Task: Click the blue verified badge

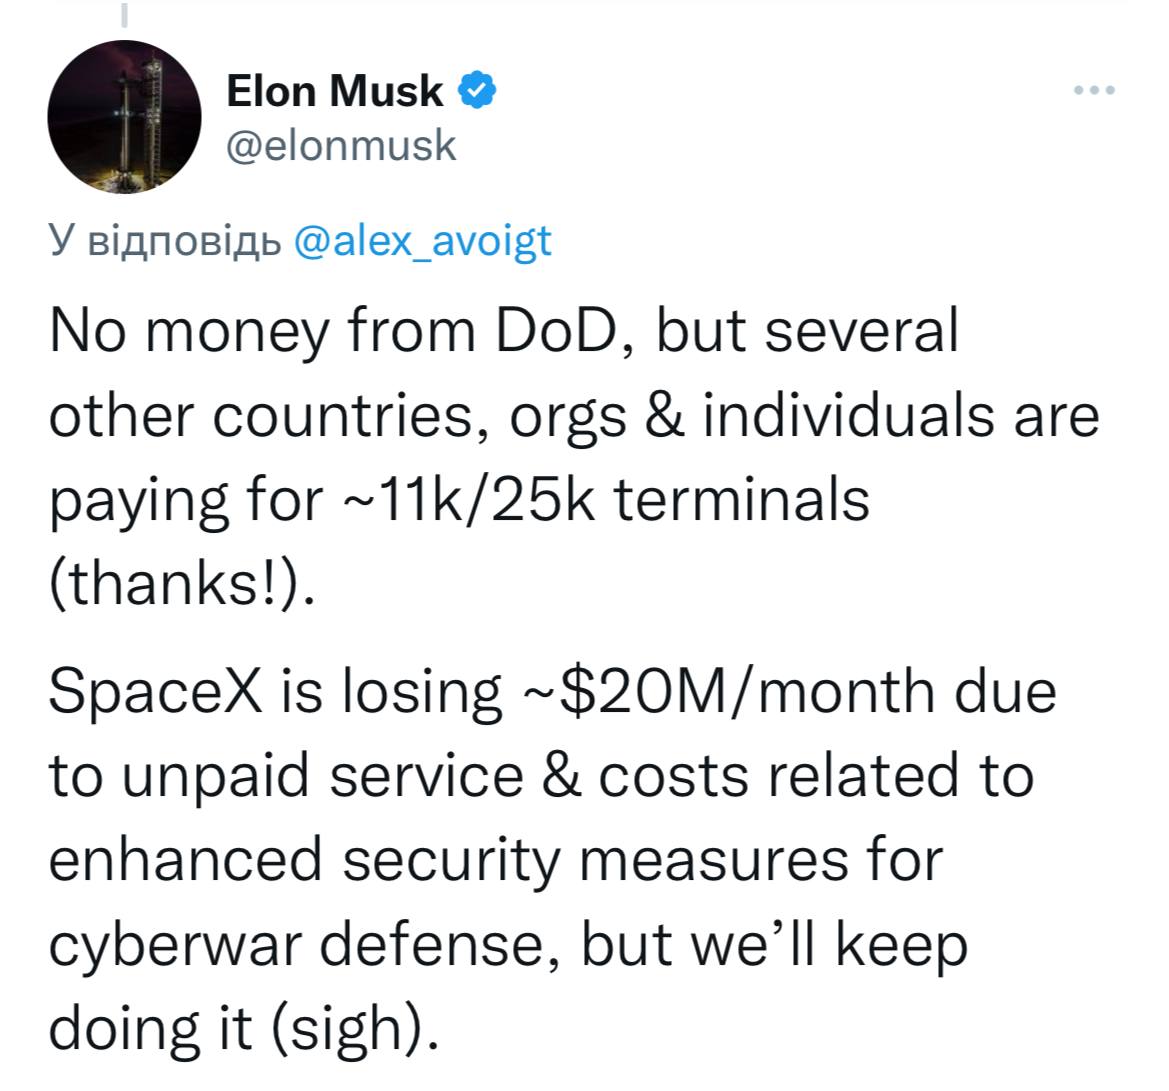Action: [478, 91]
